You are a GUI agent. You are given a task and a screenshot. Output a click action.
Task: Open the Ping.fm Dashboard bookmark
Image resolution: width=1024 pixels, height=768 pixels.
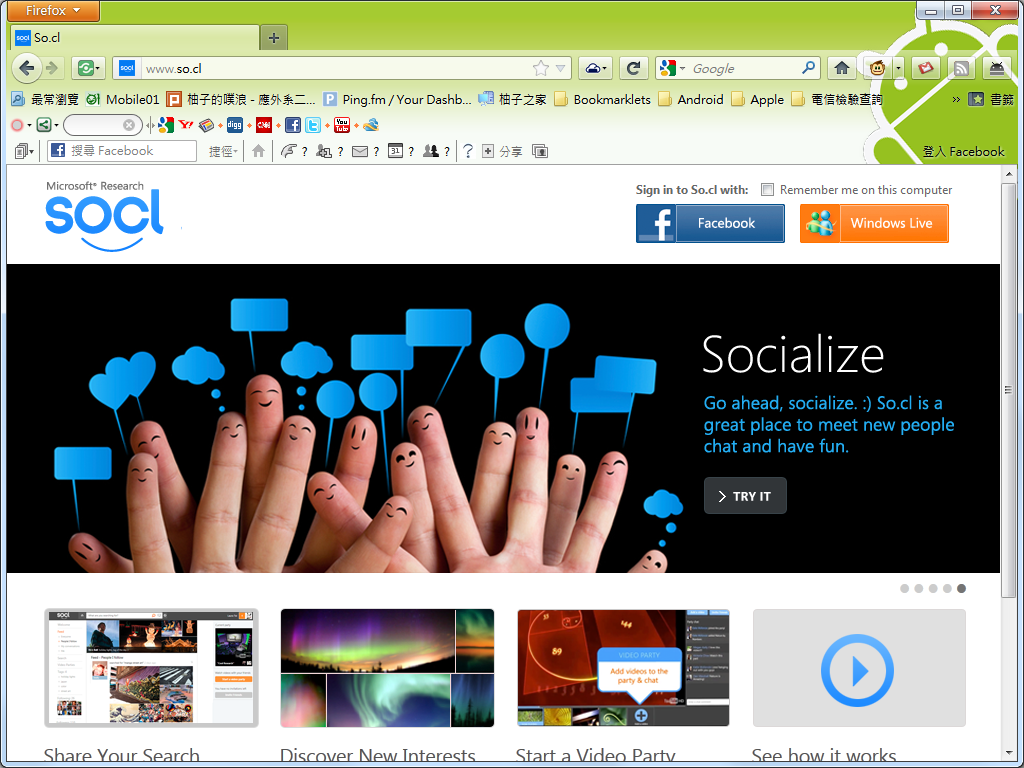tap(397, 99)
